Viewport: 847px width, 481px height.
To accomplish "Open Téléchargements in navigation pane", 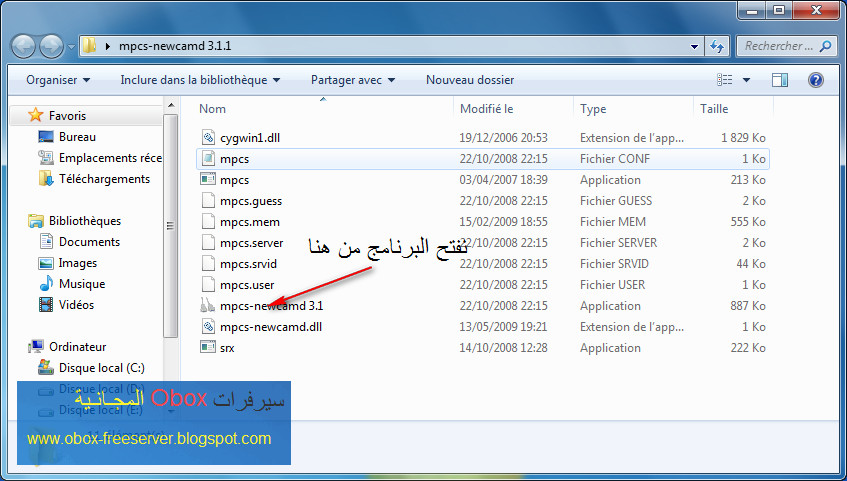I will tap(104, 179).
